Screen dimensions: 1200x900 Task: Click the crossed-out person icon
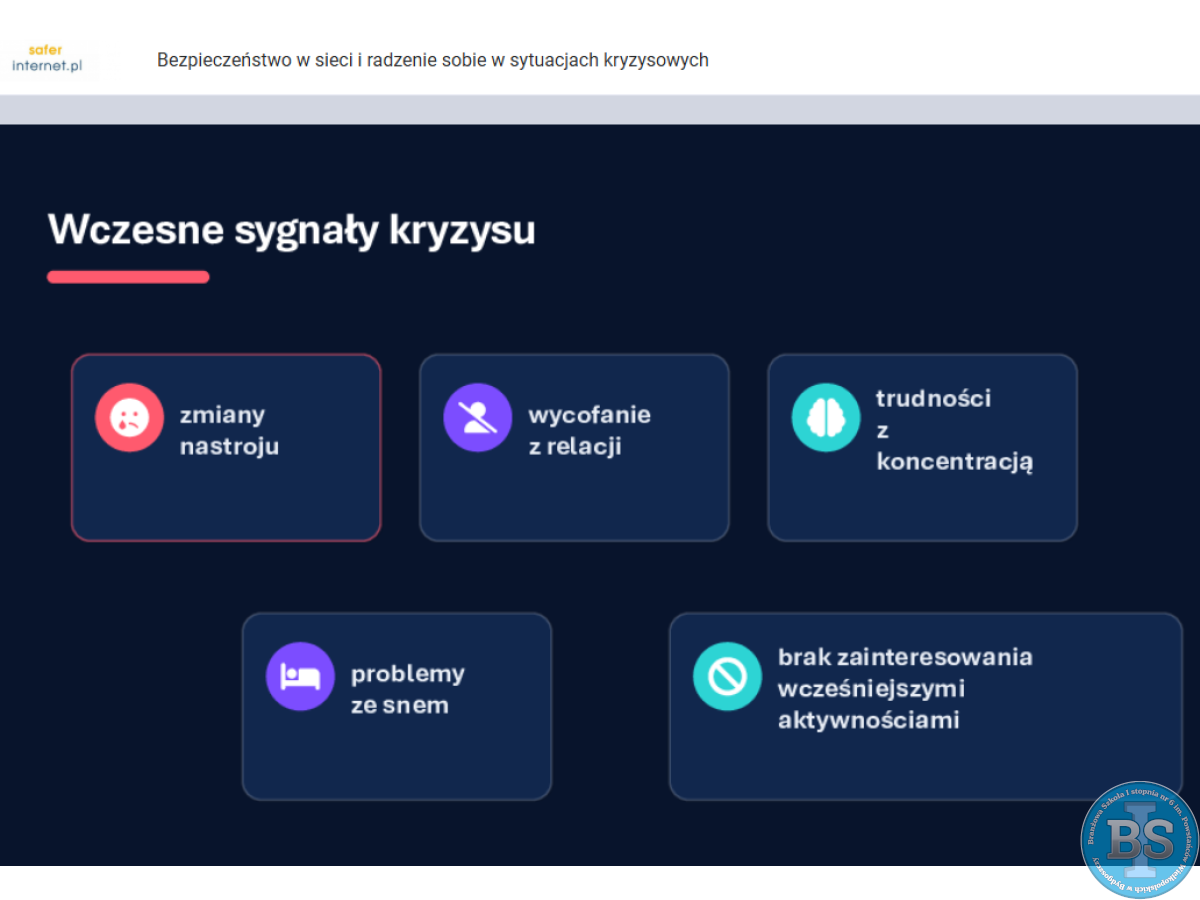(477, 417)
